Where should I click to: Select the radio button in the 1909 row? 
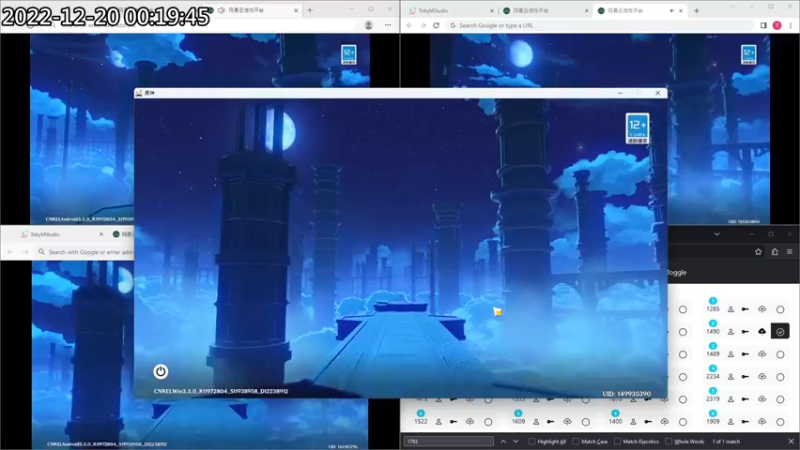(780, 421)
